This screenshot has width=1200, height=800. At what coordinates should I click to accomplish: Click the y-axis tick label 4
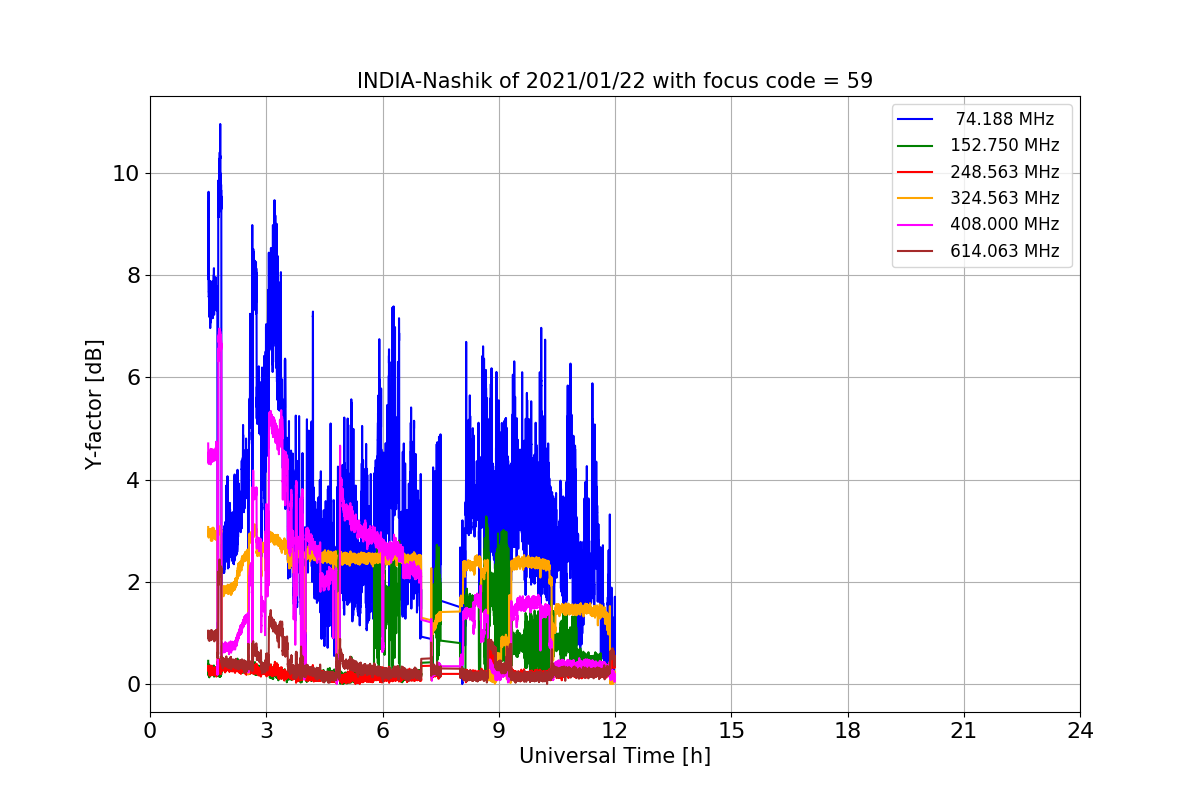(134, 480)
